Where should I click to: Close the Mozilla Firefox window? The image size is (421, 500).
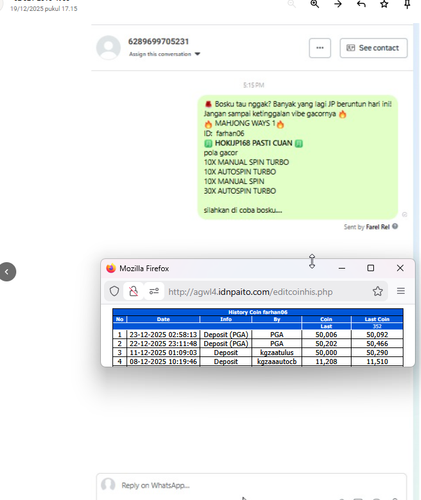(400, 268)
